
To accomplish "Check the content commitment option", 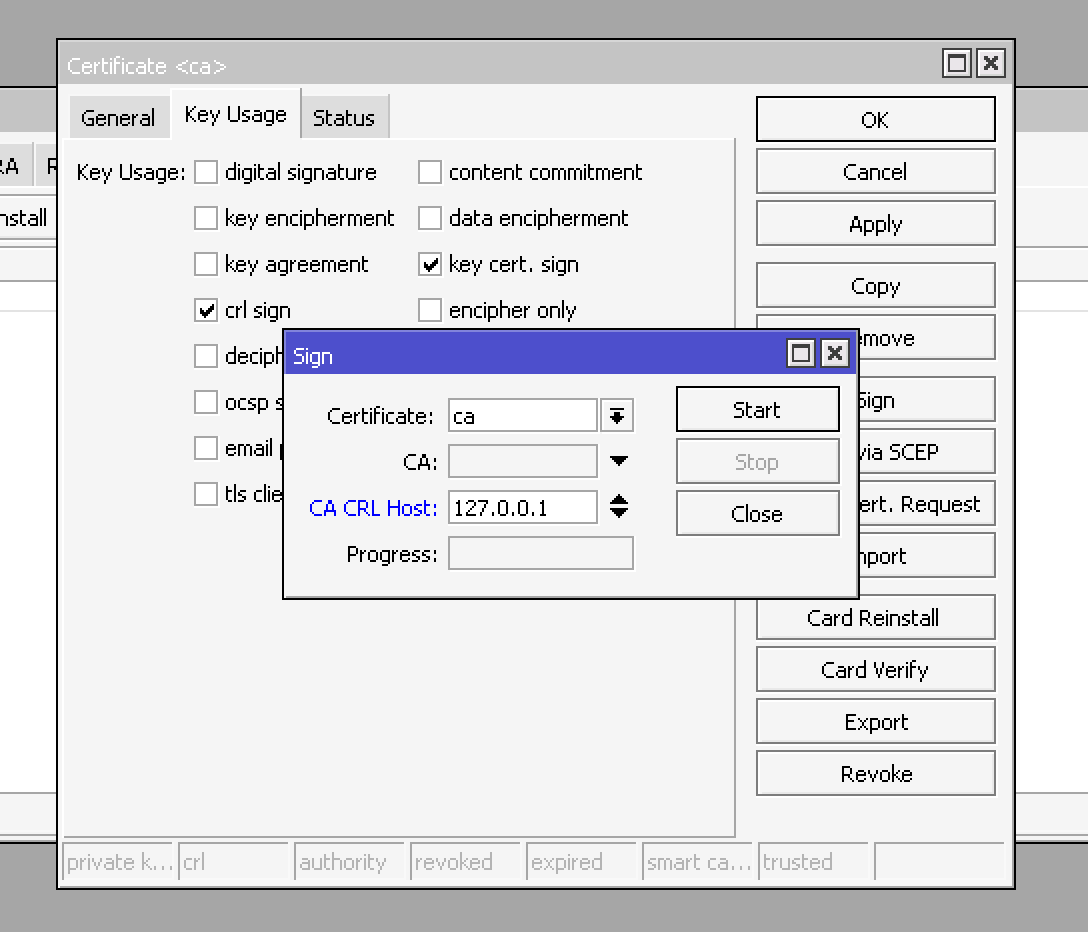I will pyautogui.click(x=430, y=172).
